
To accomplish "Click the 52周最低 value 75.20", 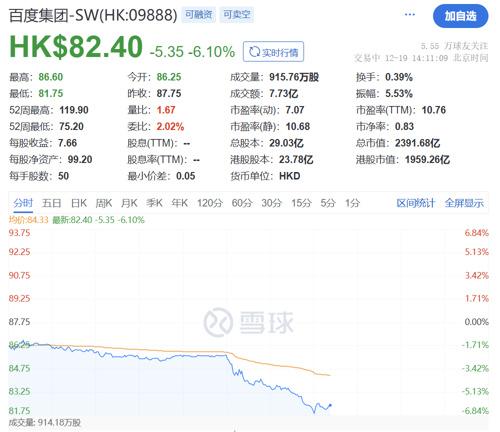I will pyautogui.click(x=71, y=126).
